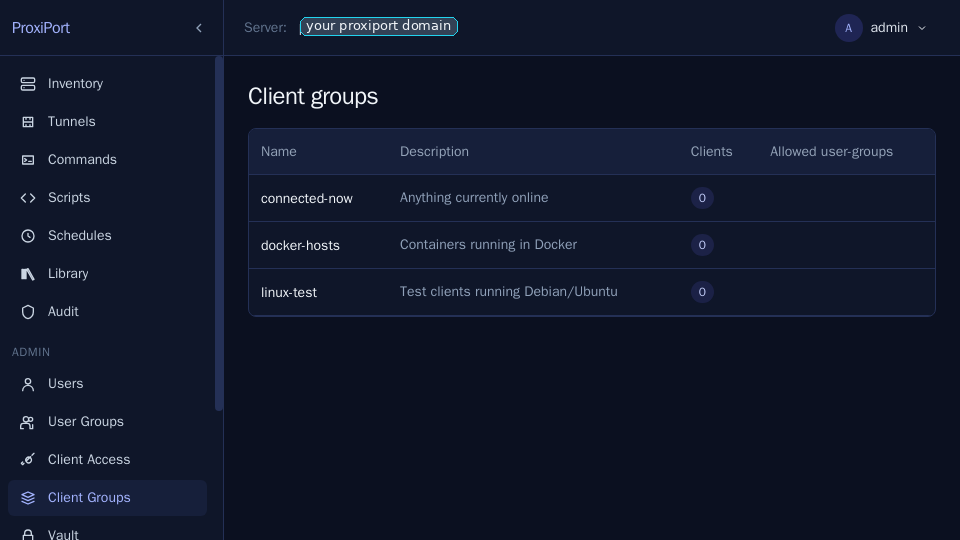Screen dimensions: 960x540
Task: Click the Description column header
Action: pos(434,152)
